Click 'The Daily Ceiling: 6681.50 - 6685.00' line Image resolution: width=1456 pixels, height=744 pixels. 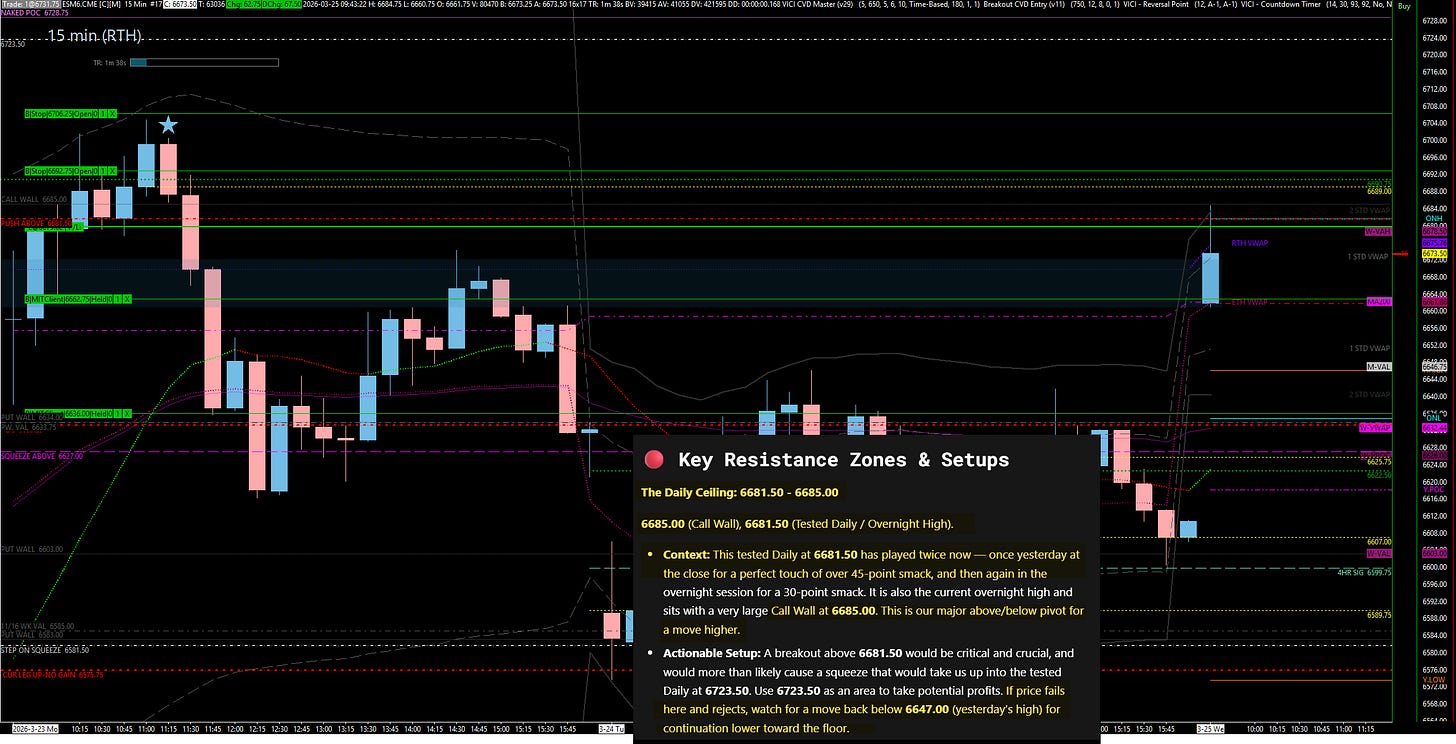[x=739, y=492]
